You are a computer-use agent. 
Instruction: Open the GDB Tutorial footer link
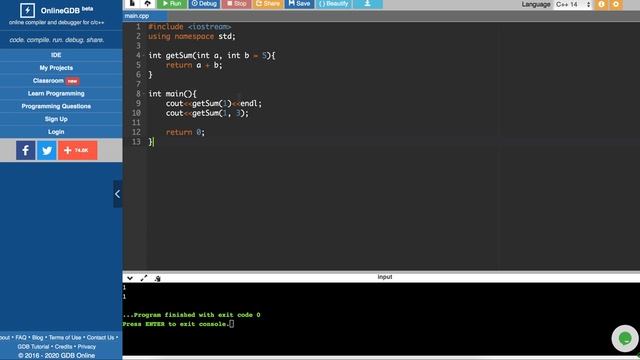pos(33,347)
